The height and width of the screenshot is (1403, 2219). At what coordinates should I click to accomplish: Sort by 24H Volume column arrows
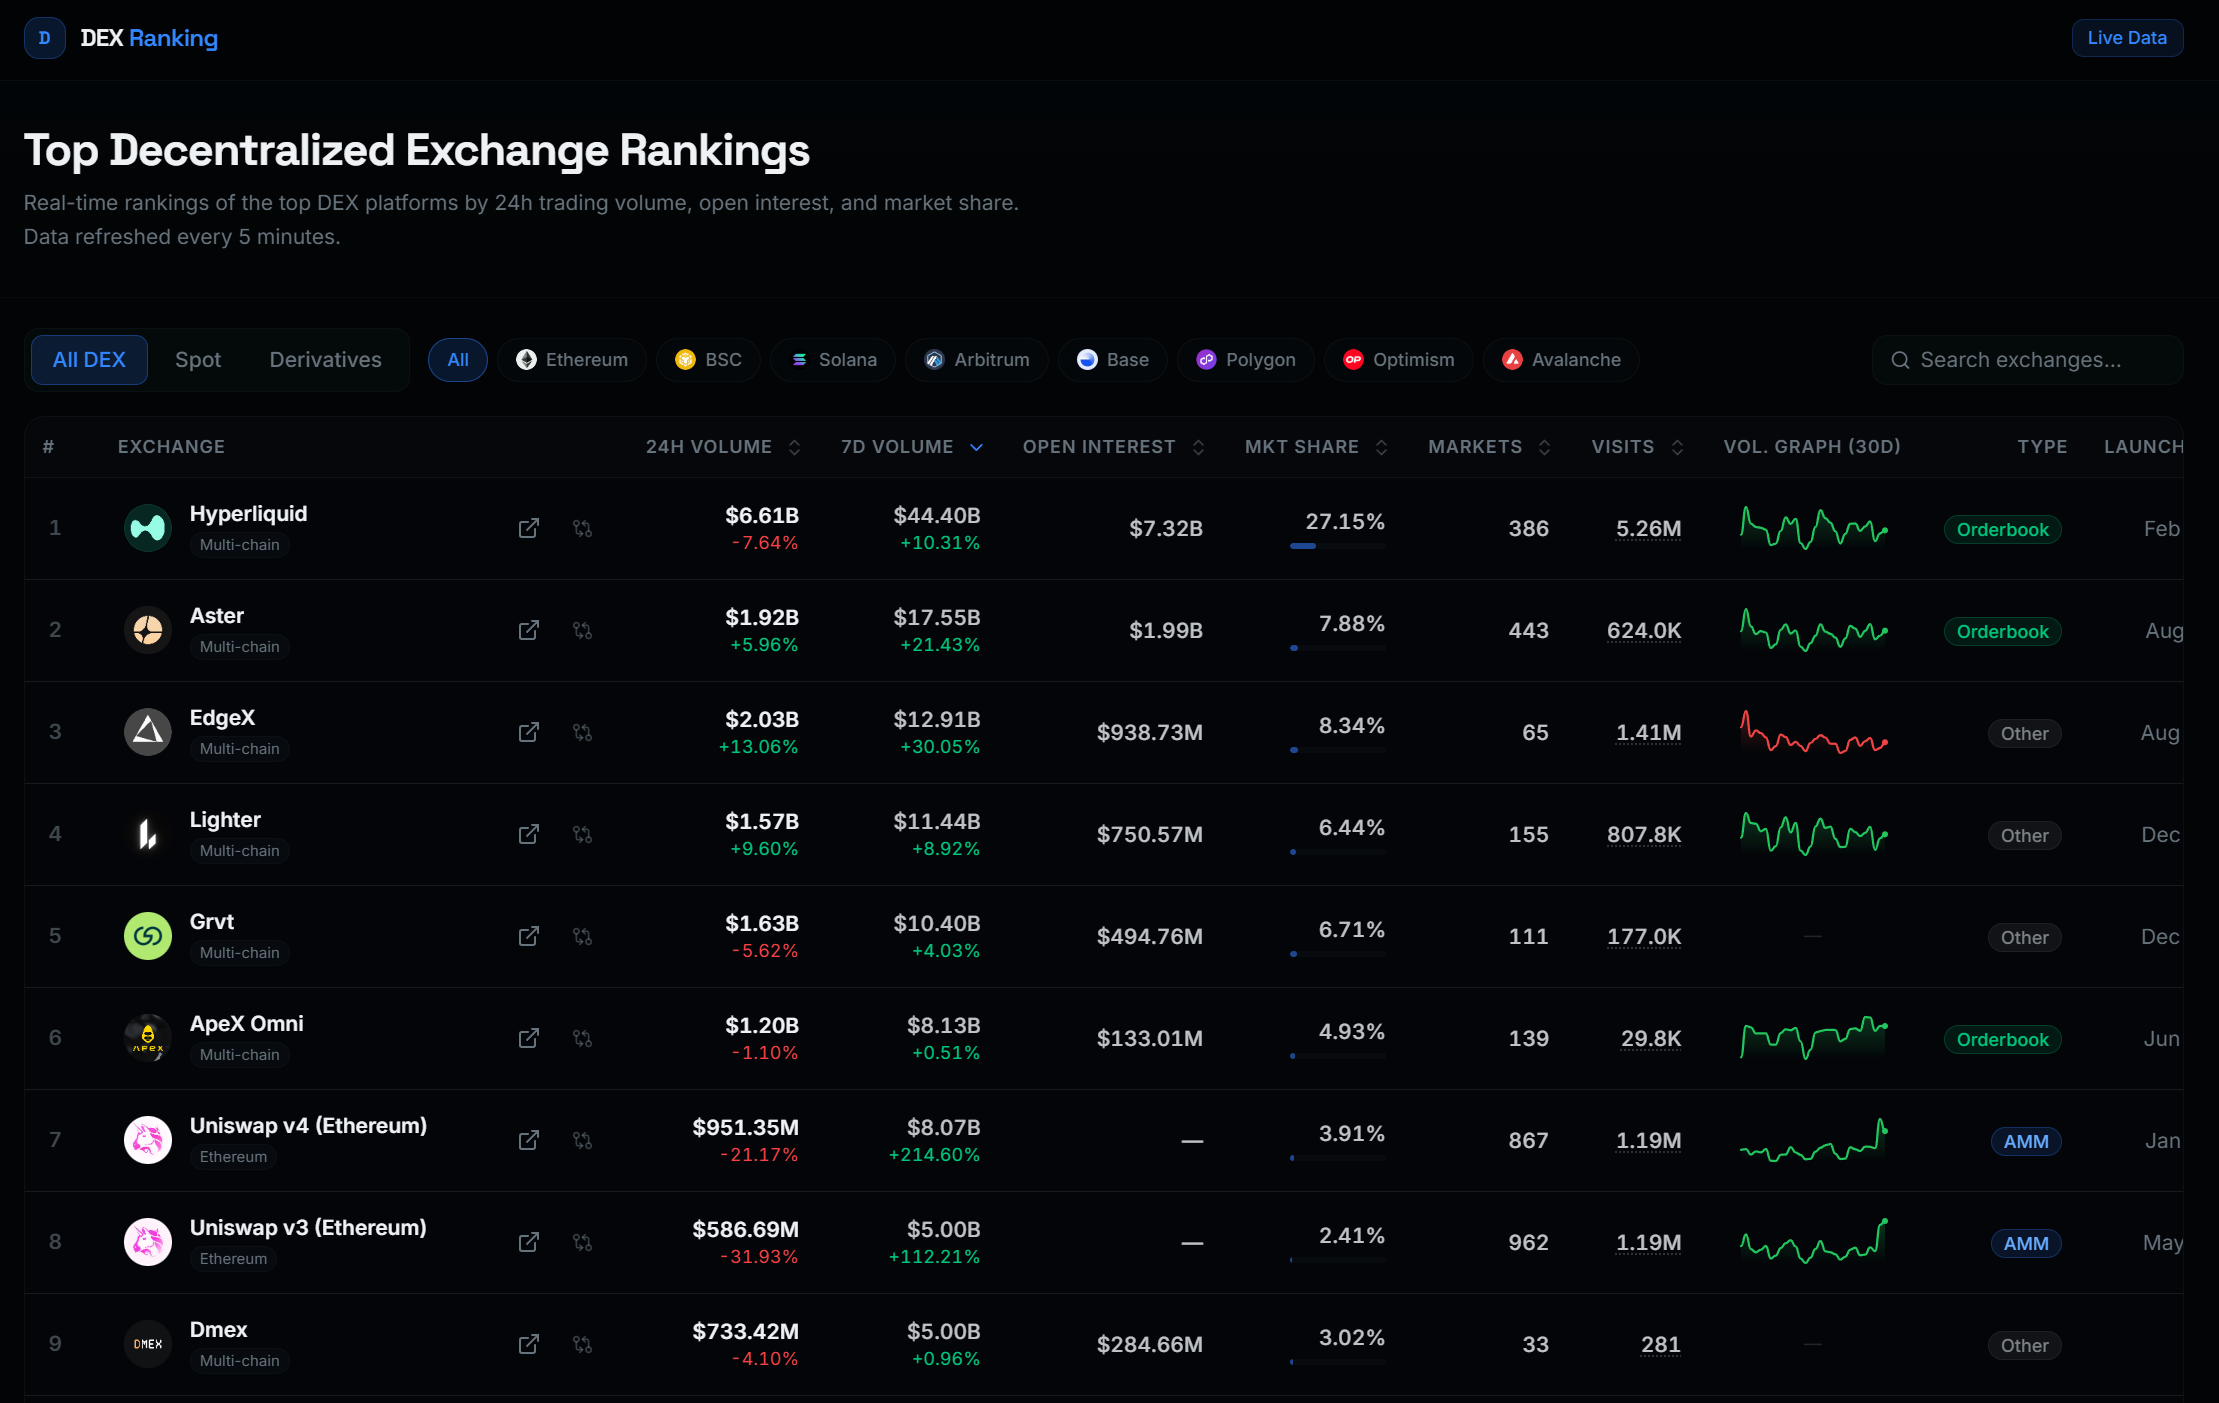[794, 447]
